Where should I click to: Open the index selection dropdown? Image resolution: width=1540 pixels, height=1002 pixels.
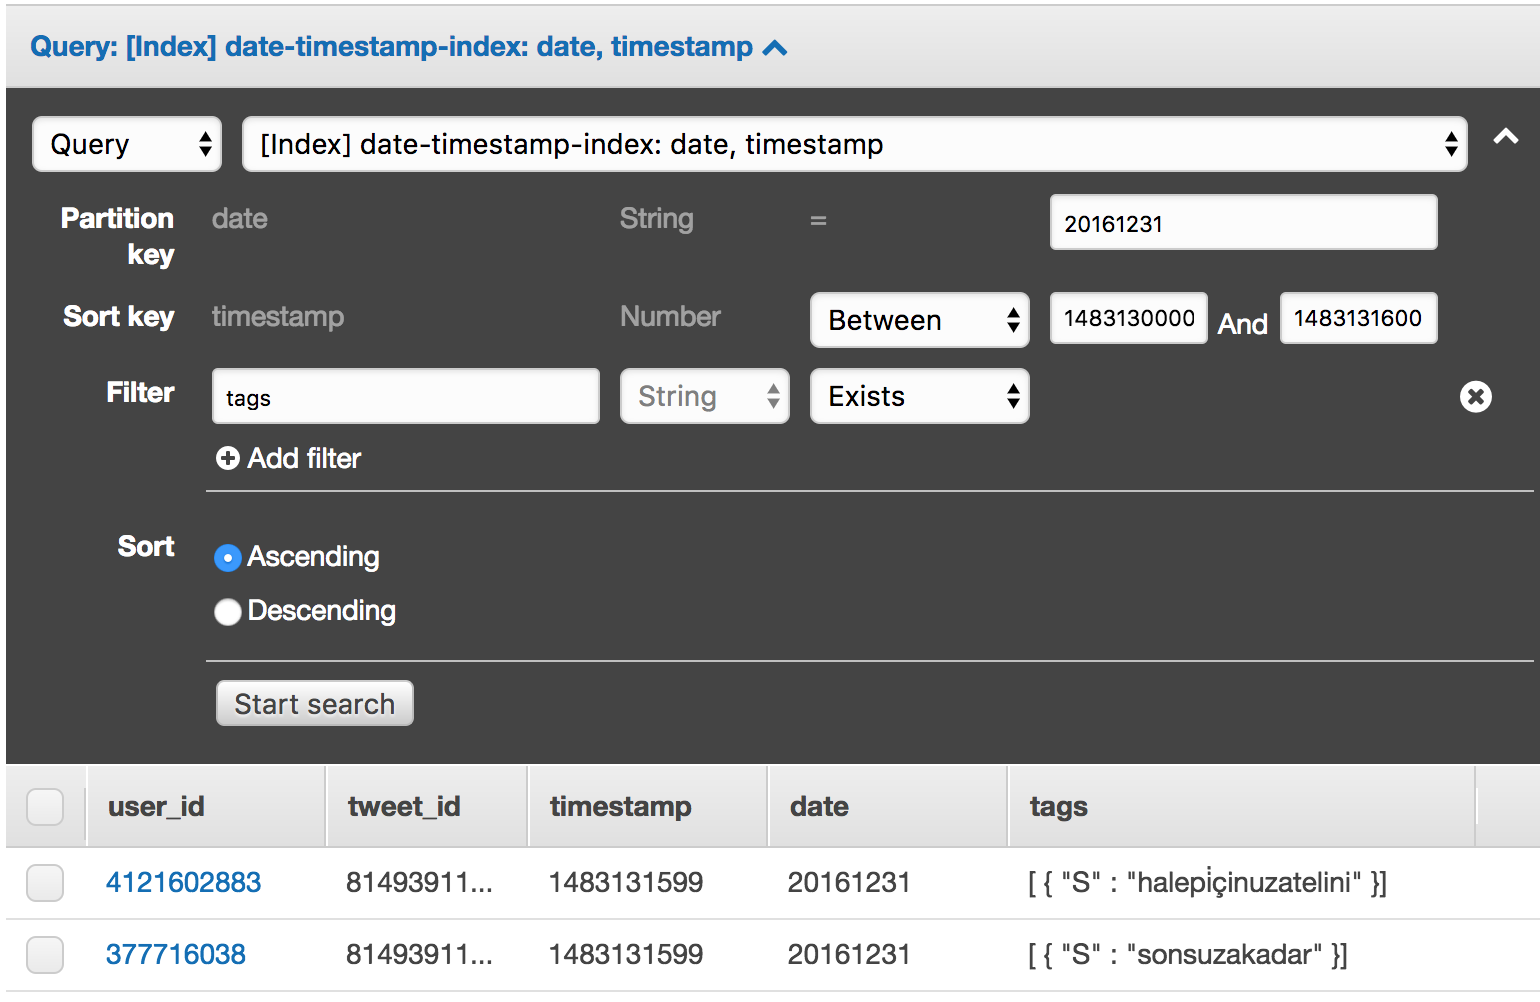point(855,144)
